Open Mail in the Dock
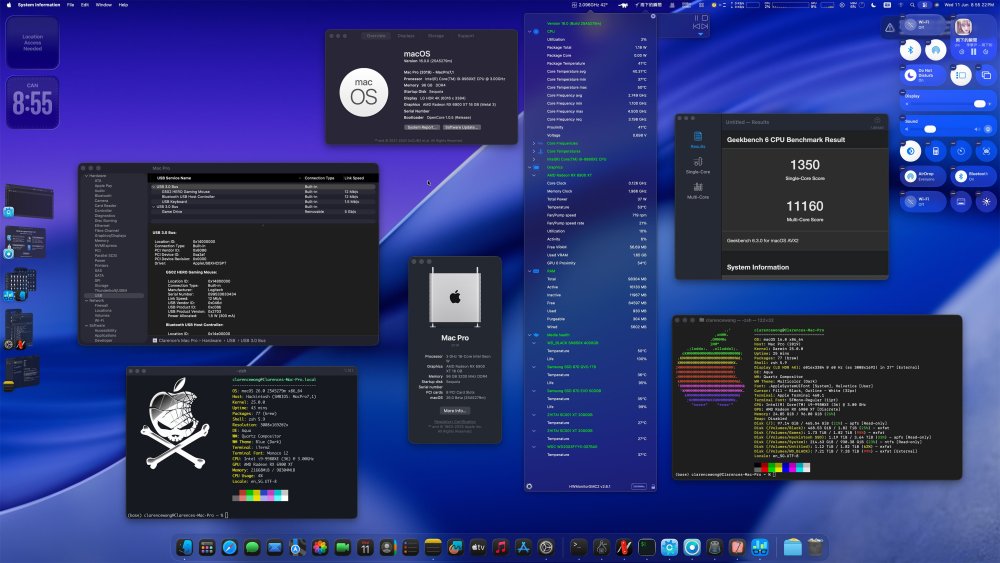The image size is (1000, 563). tap(275, 547)
